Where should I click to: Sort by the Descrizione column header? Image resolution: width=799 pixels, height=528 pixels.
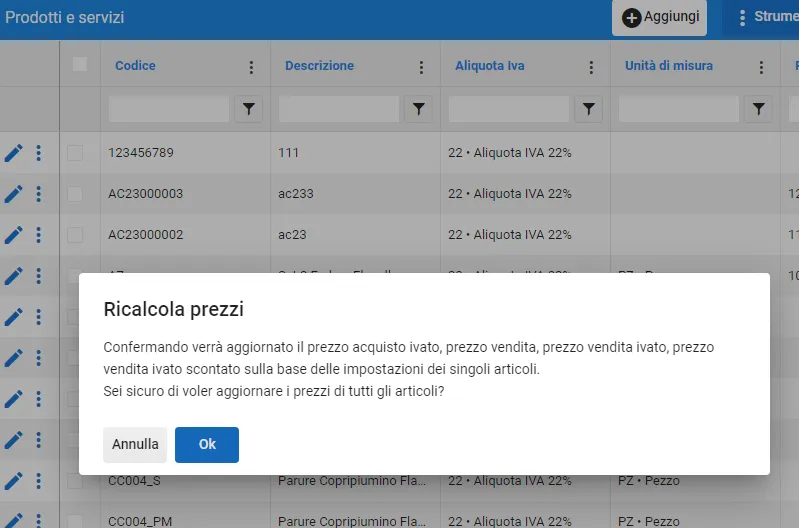[319, 66]
